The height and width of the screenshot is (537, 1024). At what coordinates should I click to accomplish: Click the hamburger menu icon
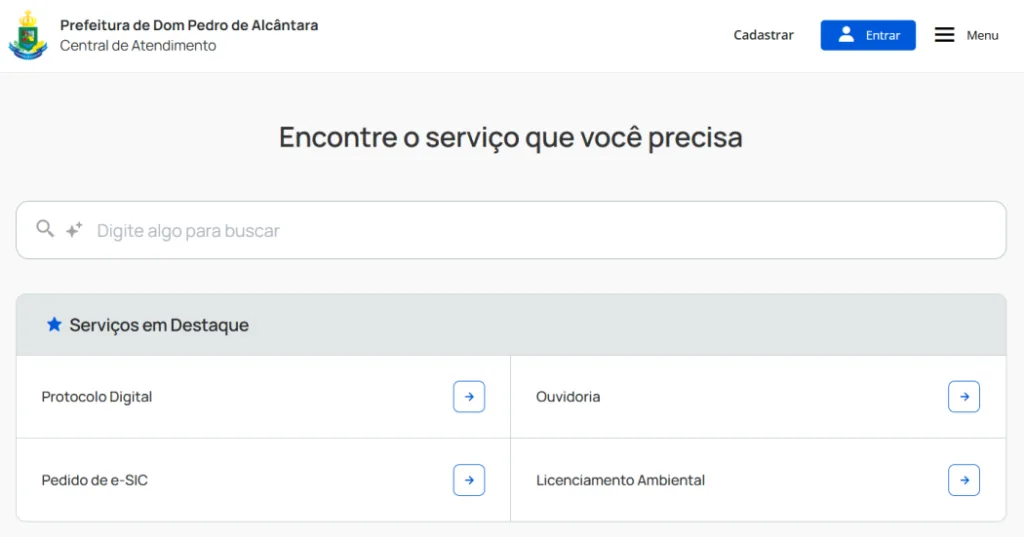coord(944,35)
